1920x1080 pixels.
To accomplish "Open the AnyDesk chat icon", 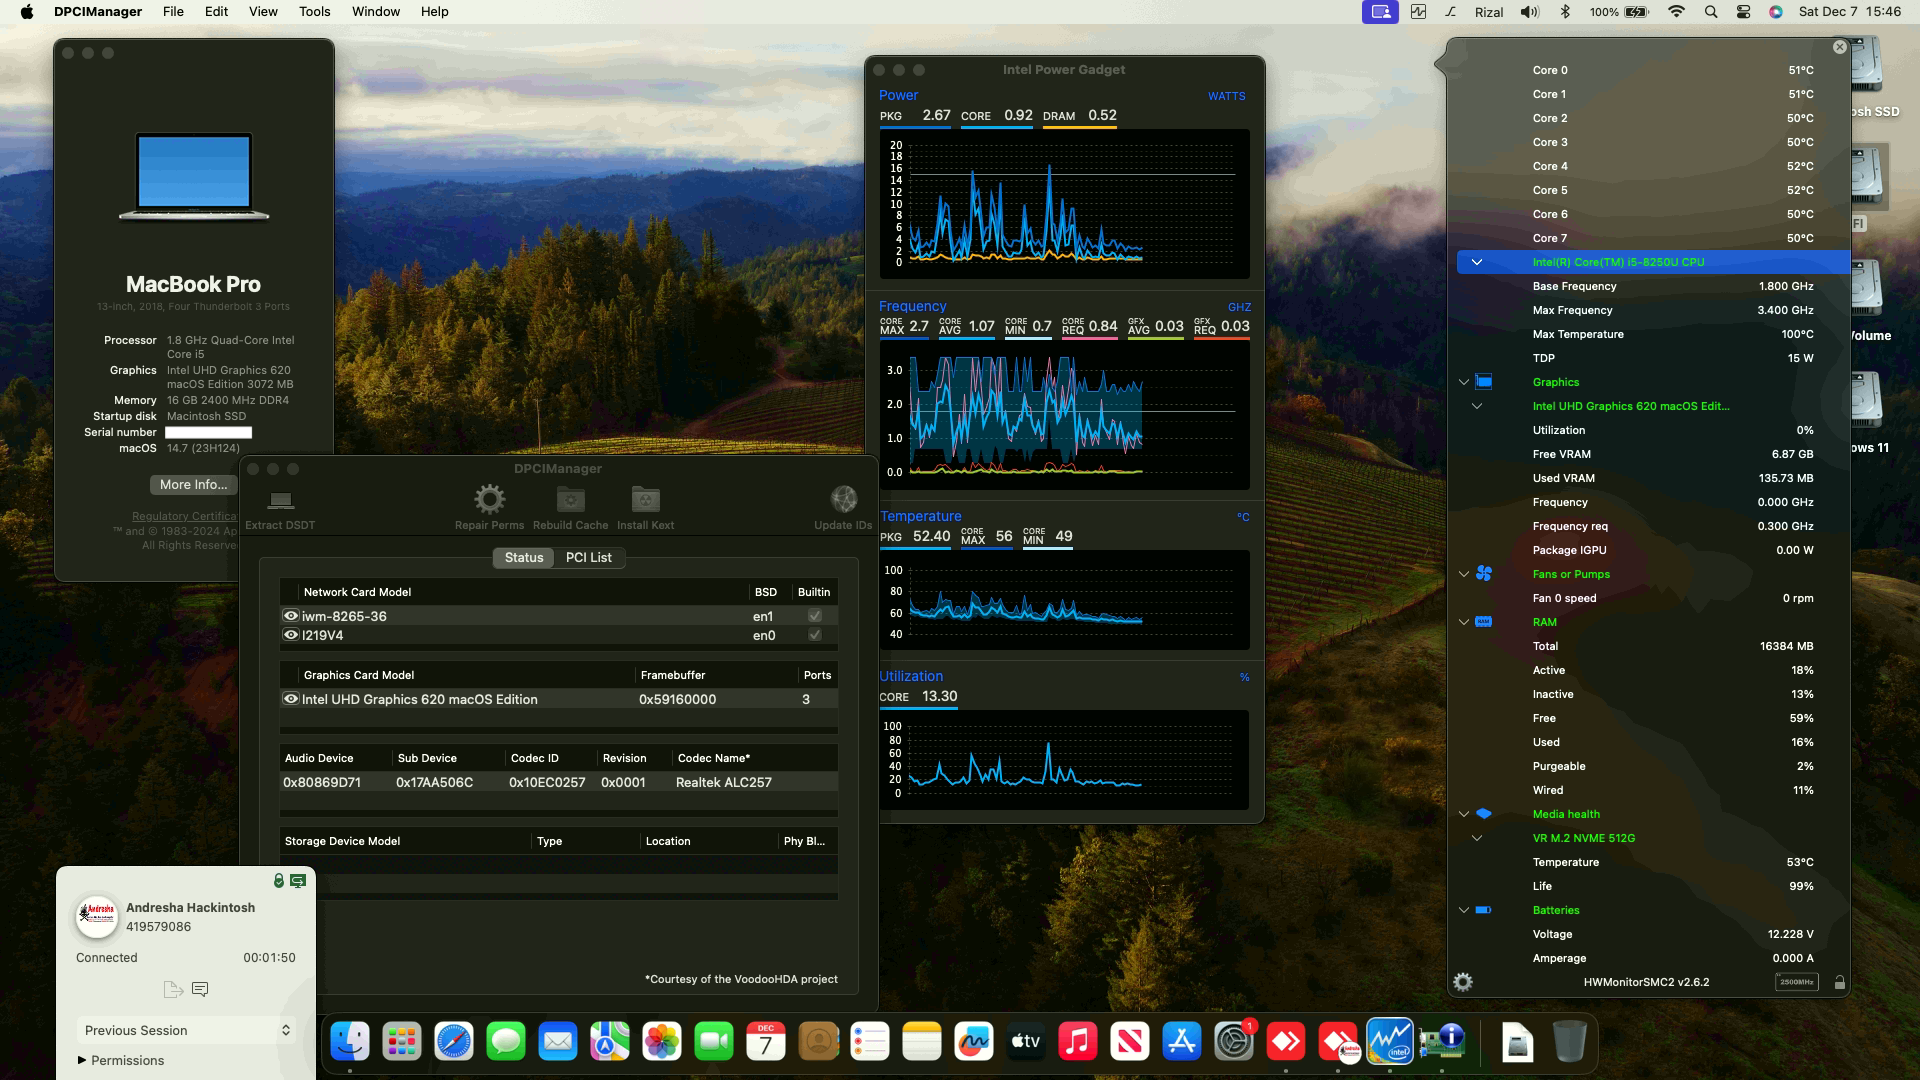I will coord(200,989).
